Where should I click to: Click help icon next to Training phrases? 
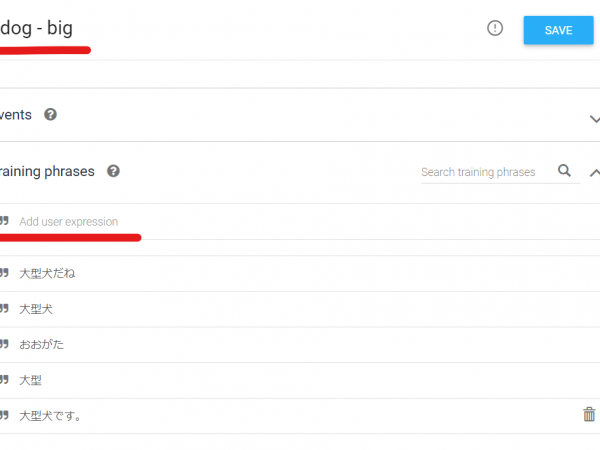click(113, 171)
